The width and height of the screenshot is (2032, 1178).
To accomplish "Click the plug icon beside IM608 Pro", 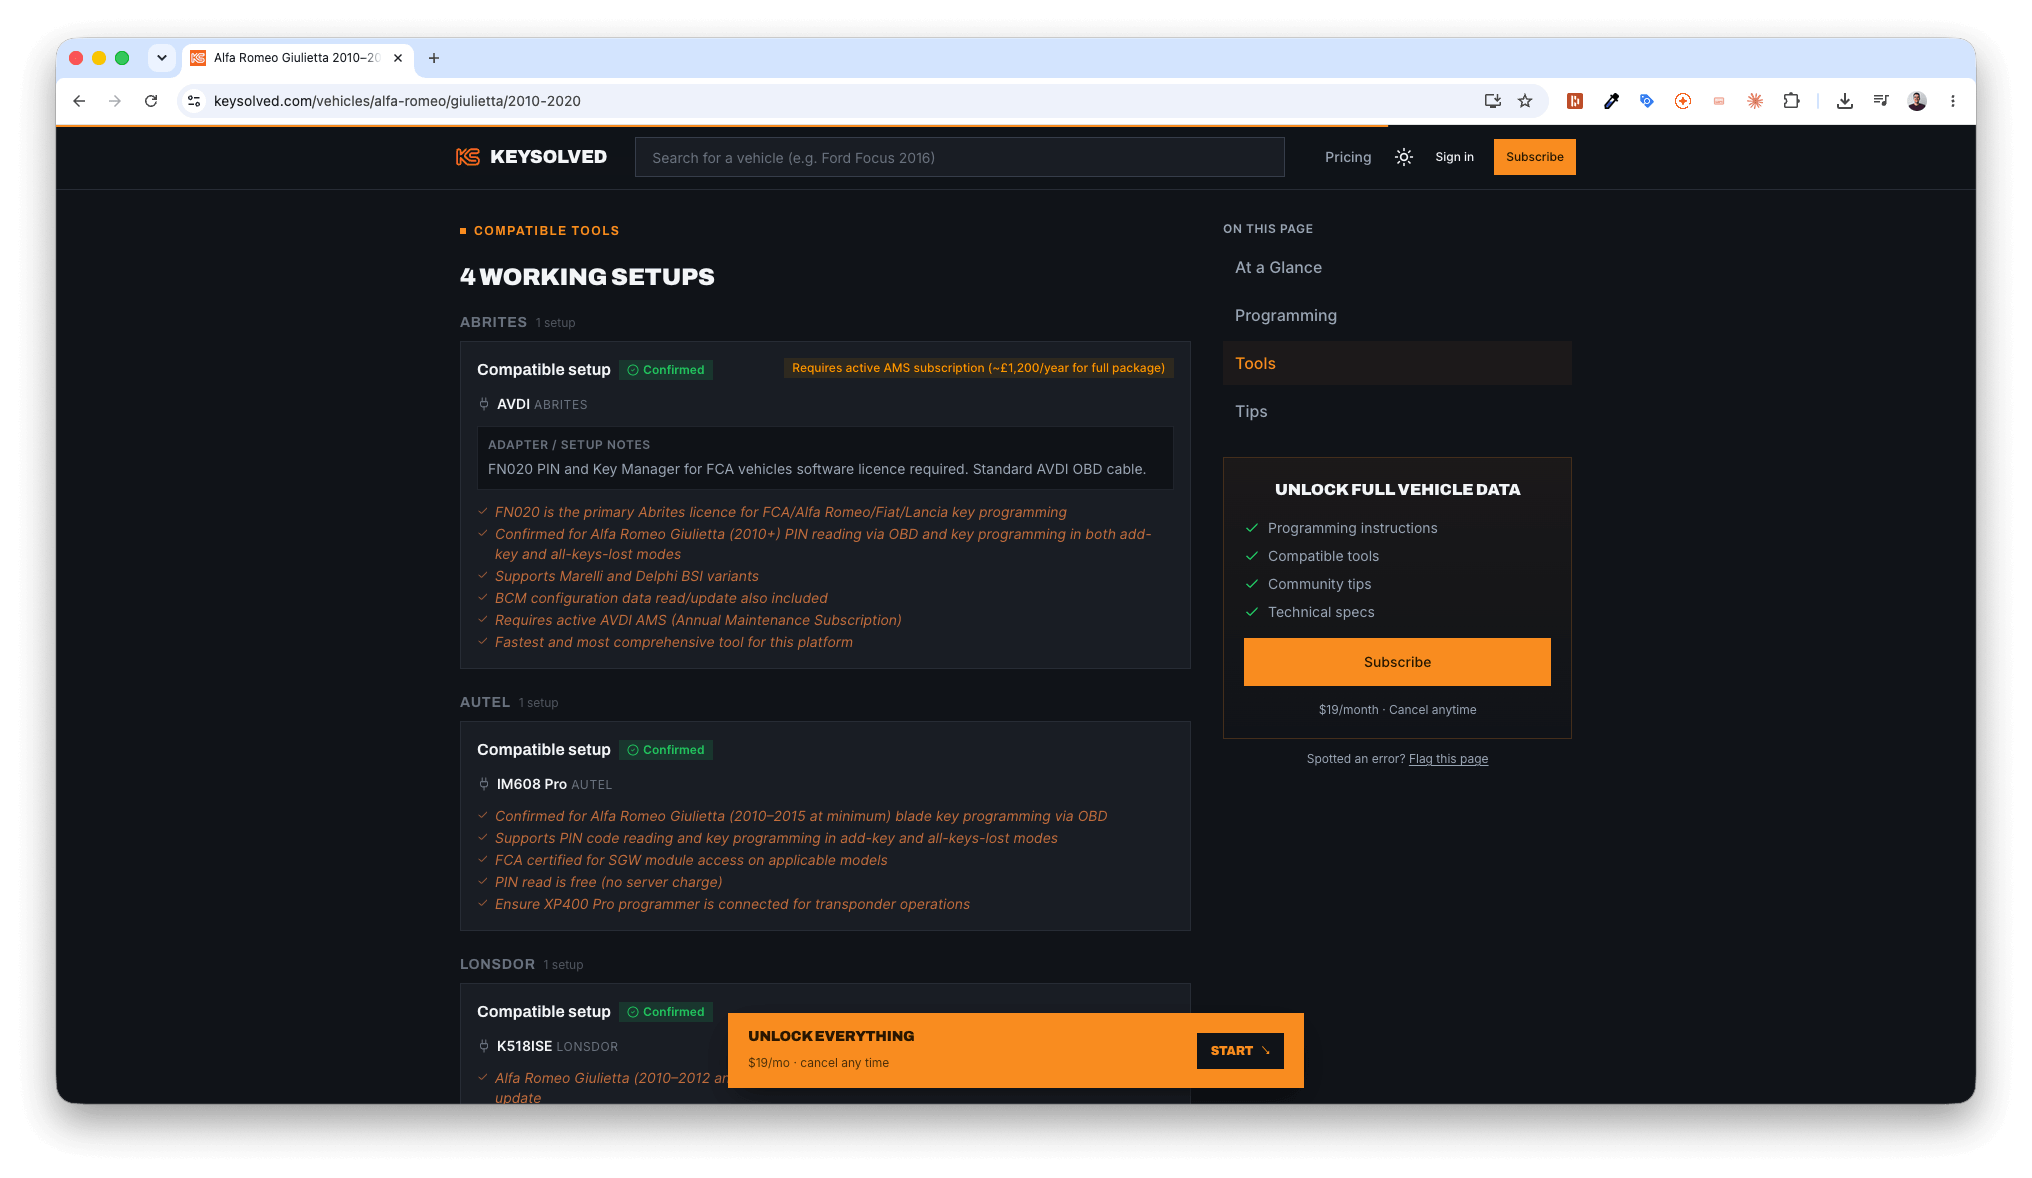I will [484, 784].
